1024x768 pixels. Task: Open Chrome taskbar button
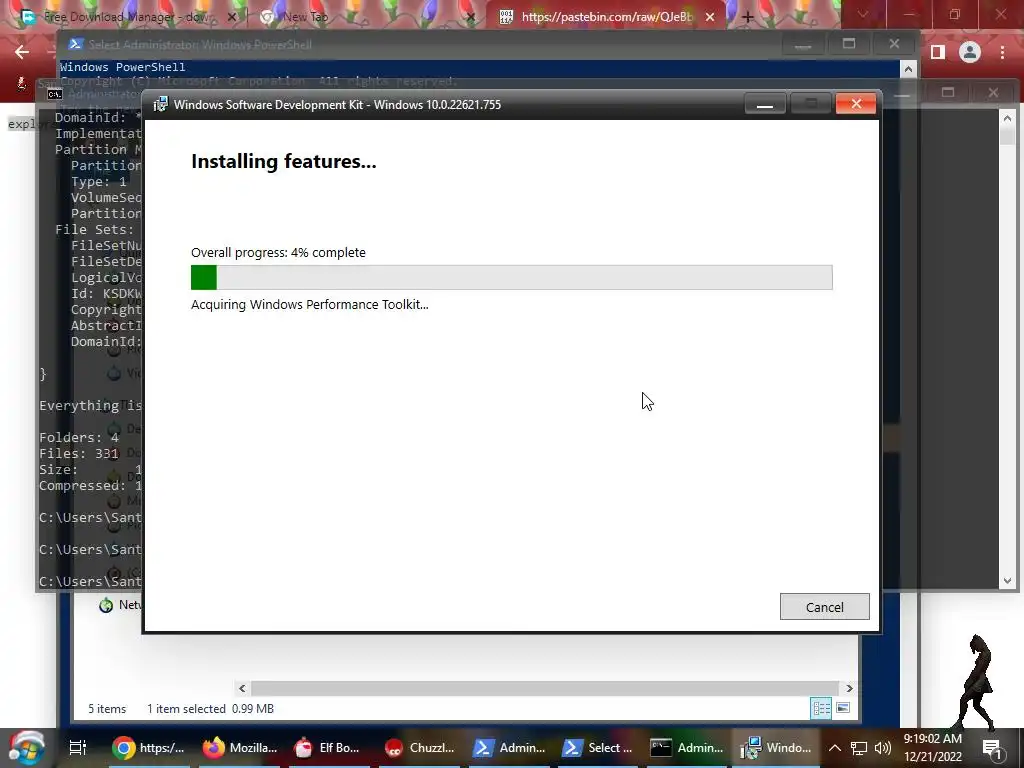148,748
